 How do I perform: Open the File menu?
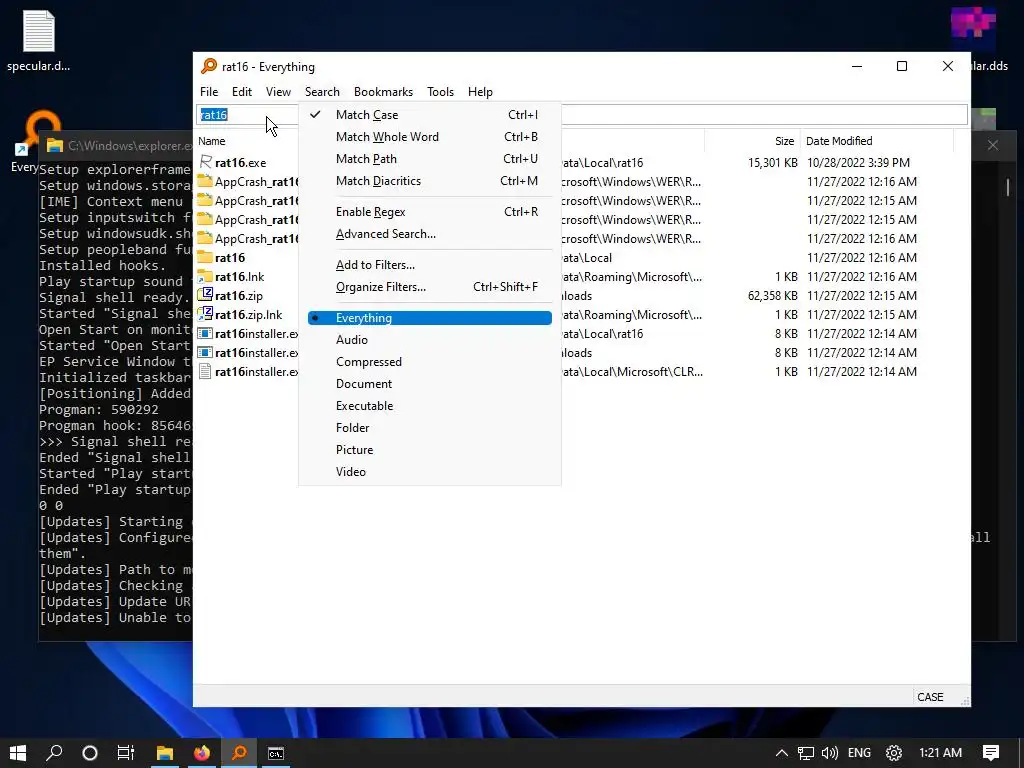coord(209,92)
